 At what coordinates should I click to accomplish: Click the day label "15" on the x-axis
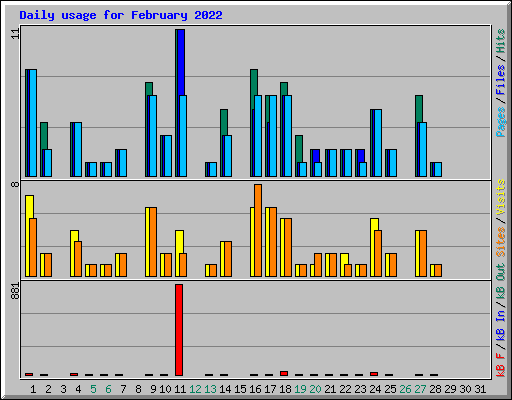tap(240, 389)
